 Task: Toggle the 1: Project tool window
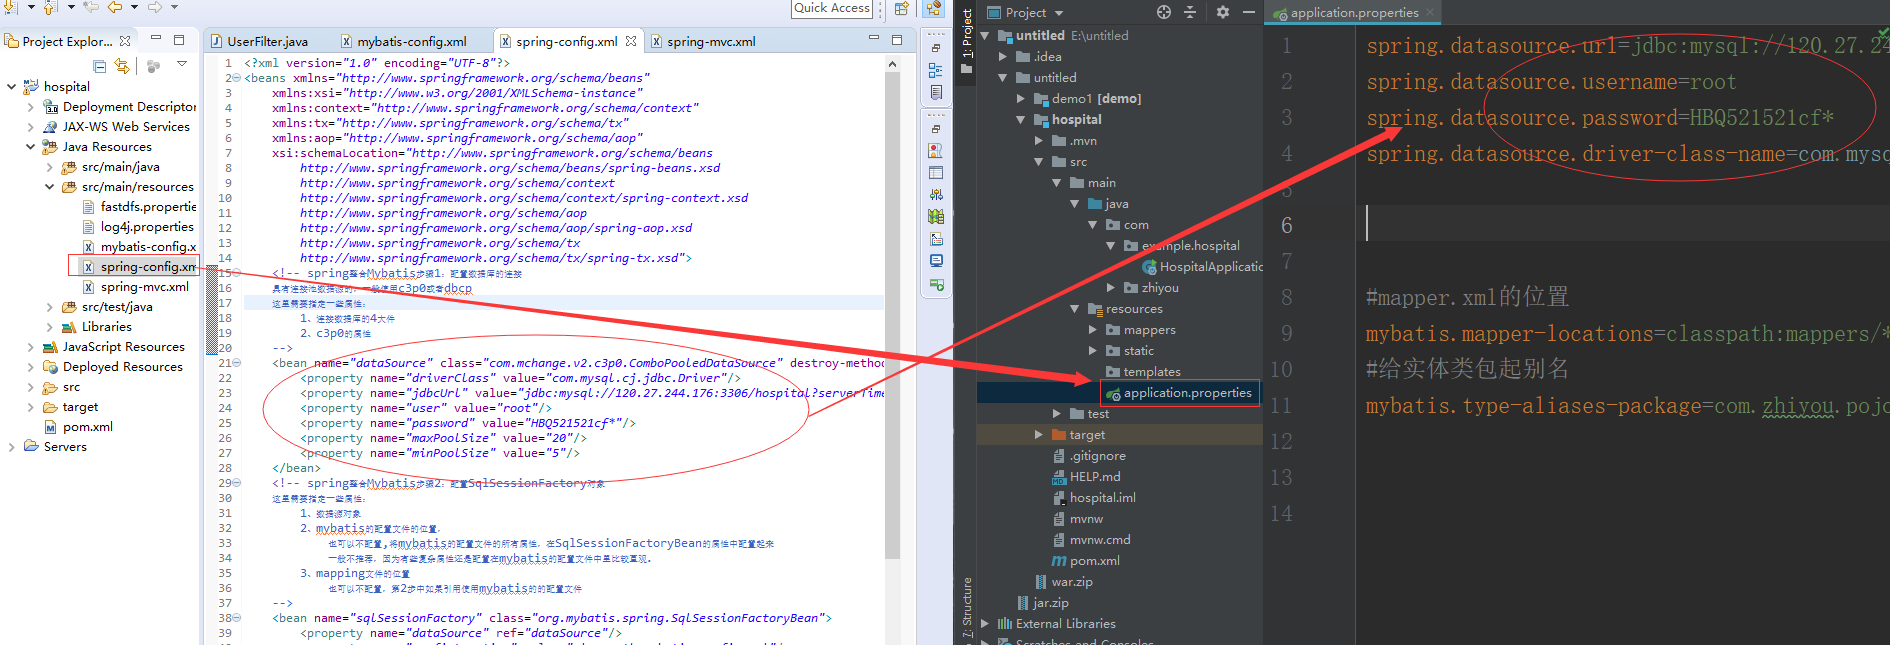coord(966,41)
